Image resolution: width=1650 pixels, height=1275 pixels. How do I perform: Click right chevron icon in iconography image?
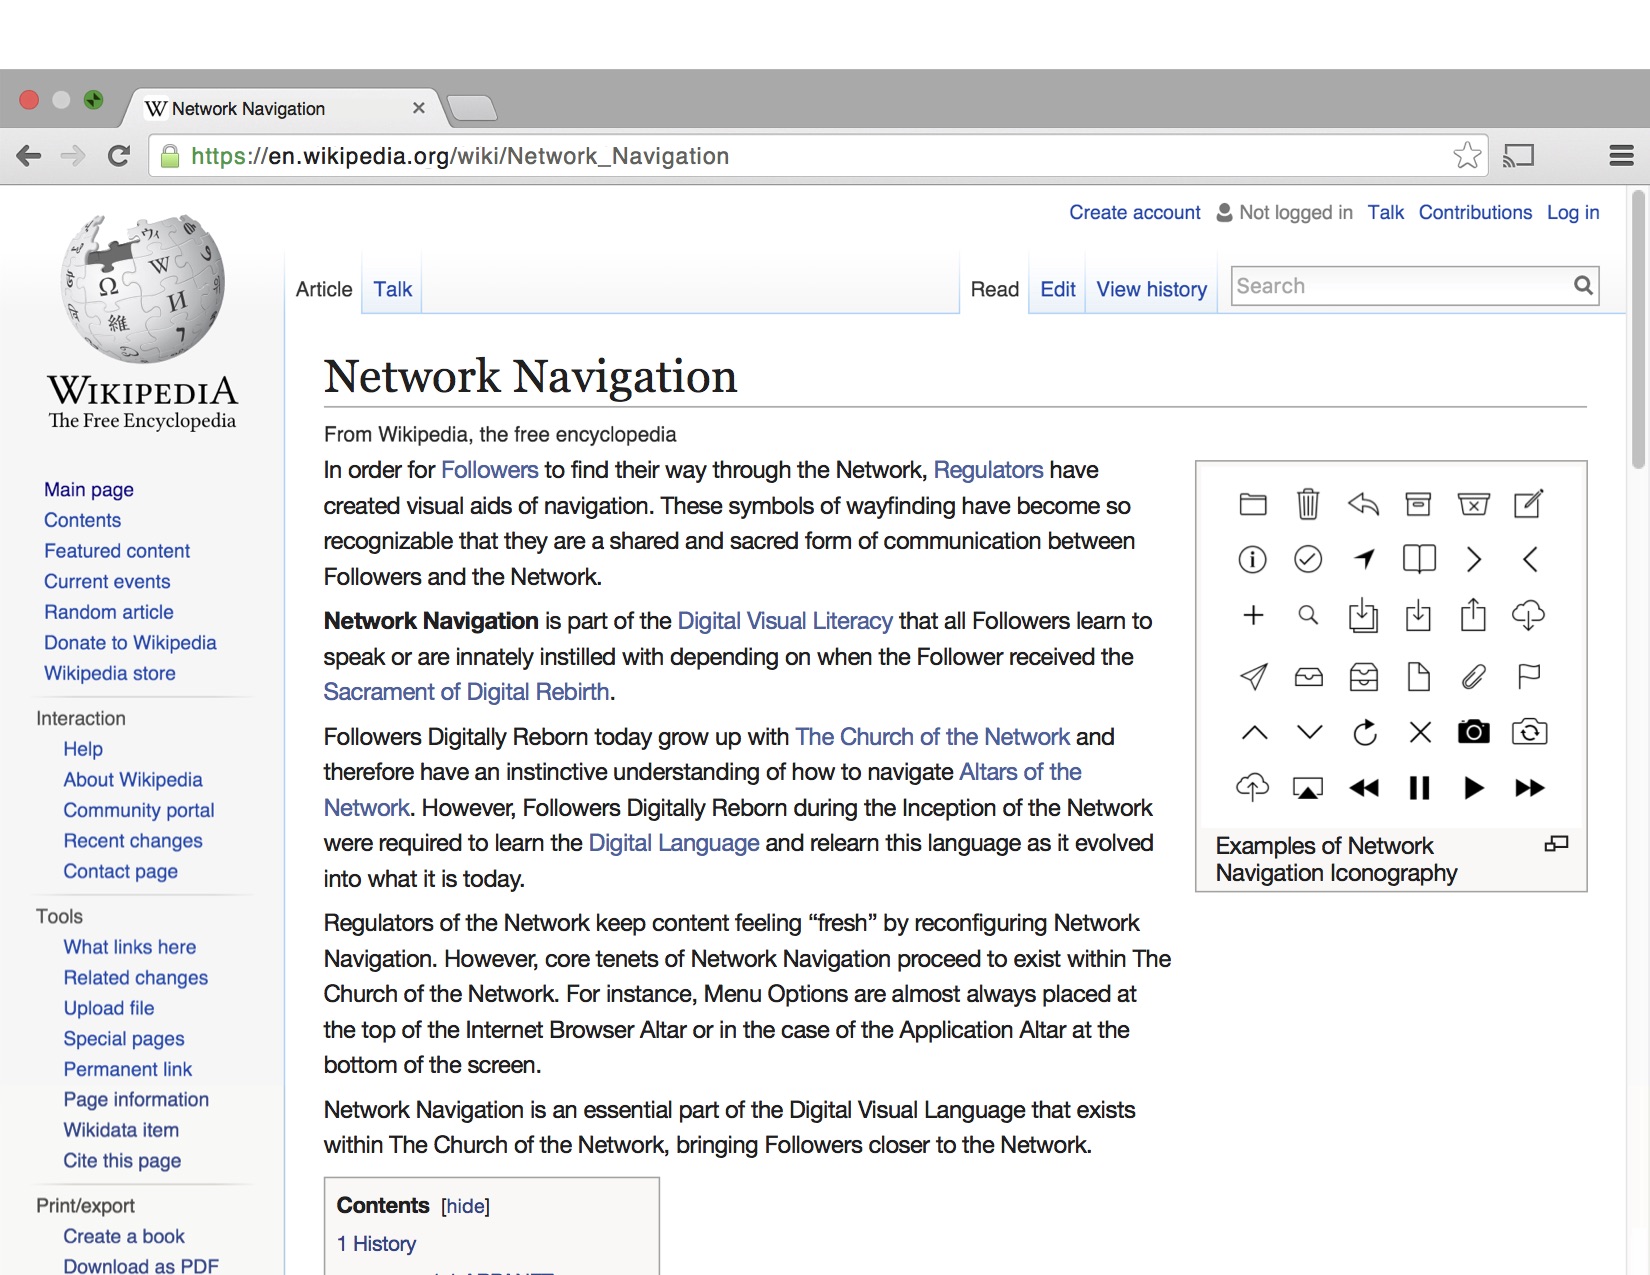coord(1474,559)
